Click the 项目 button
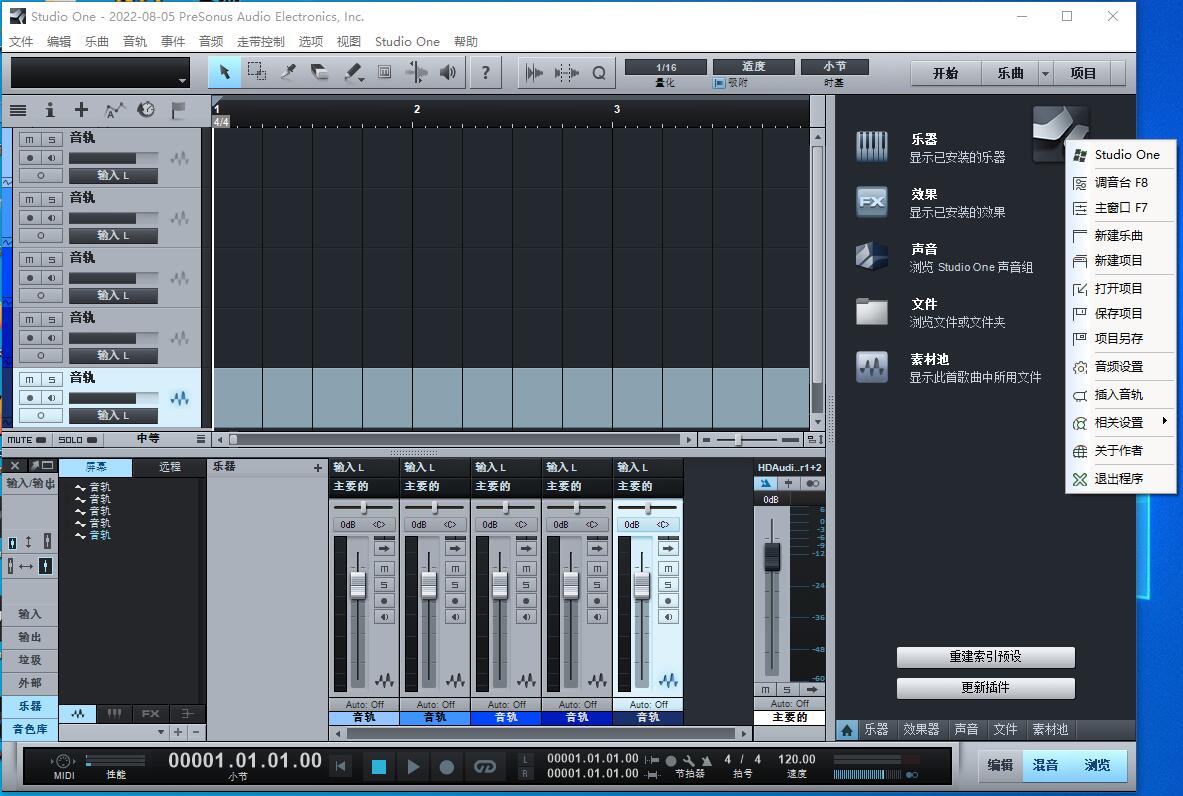This screenshot has width=1183, height=796. 1083,73
